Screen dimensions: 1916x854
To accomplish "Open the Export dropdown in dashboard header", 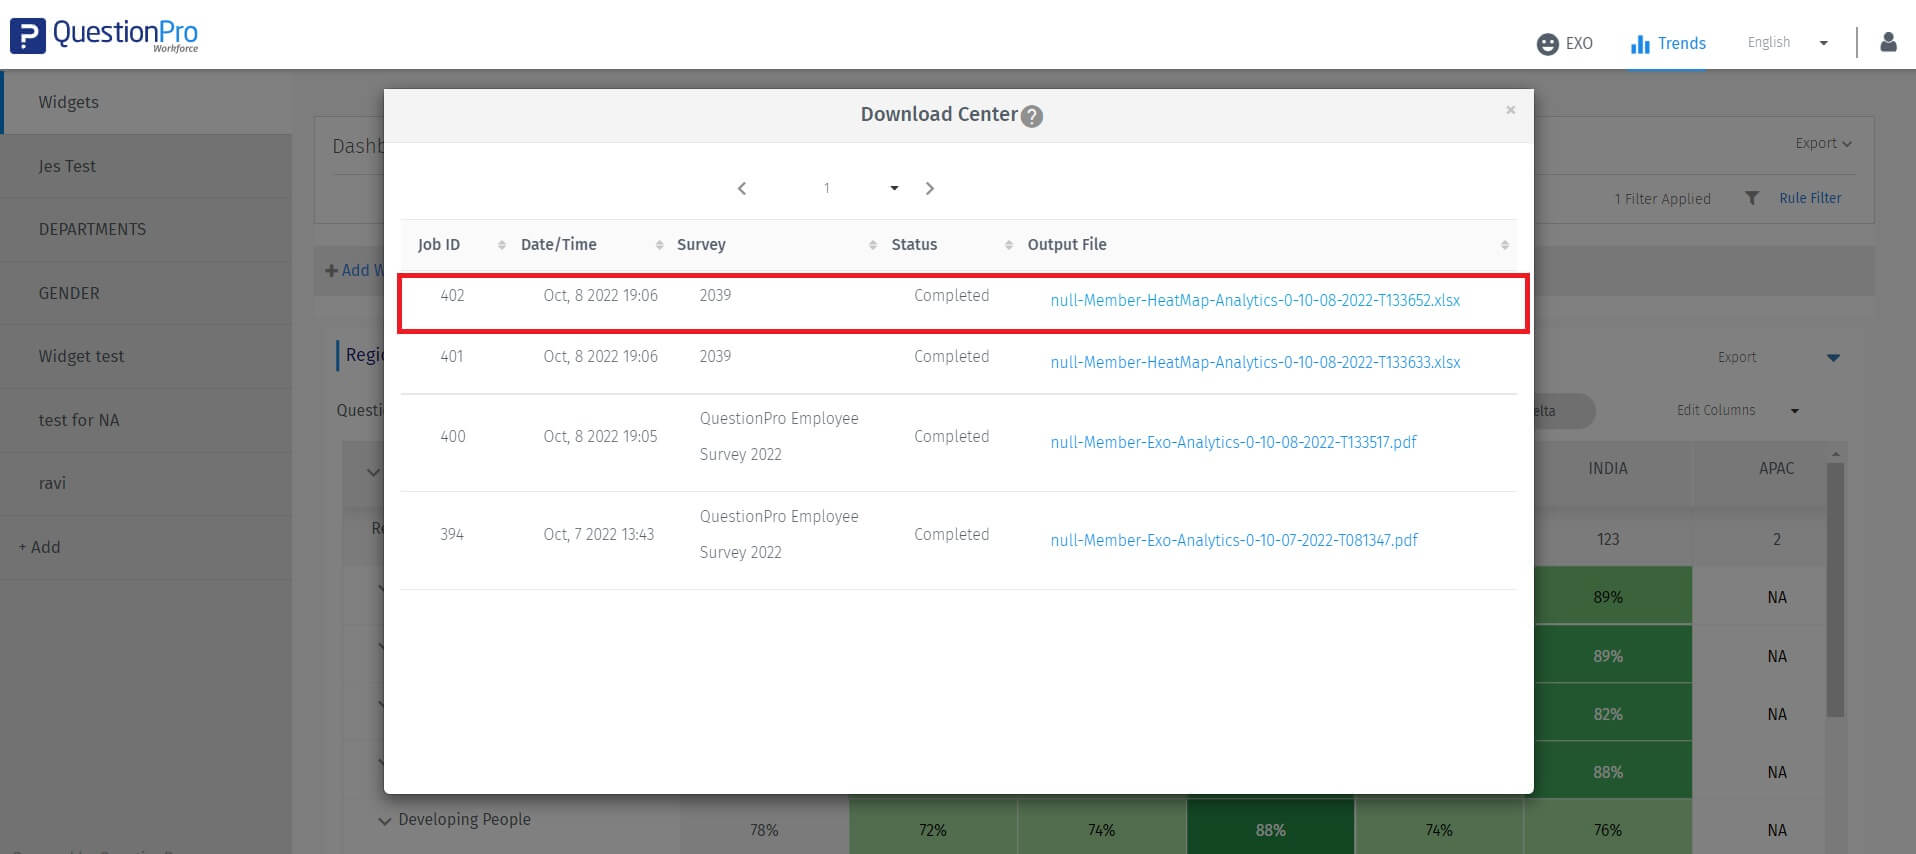I will pyautogui.click(x=1823, y=144).
